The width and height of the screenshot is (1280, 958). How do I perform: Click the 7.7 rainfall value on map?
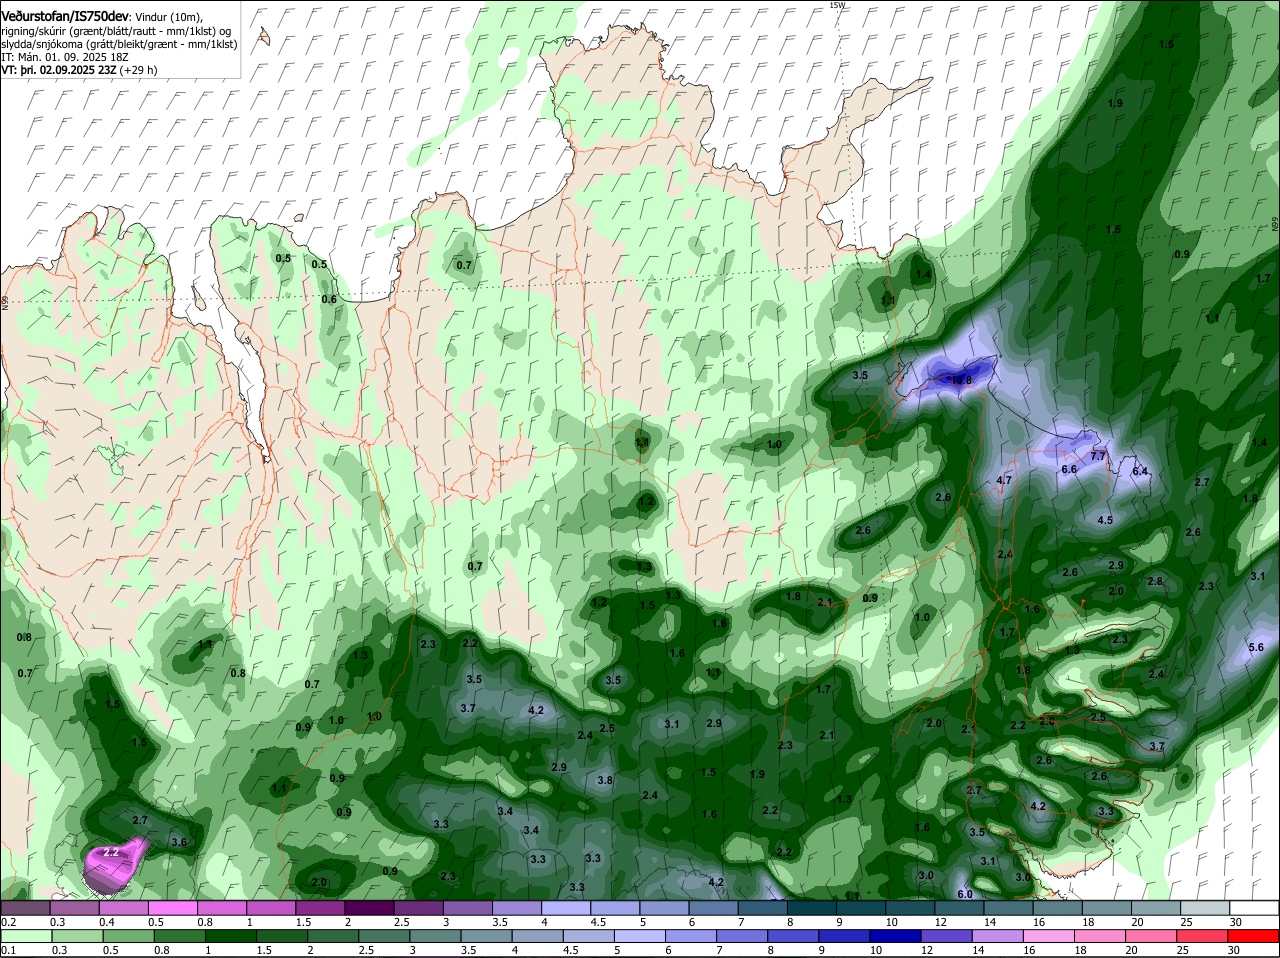pos(1098,456)
